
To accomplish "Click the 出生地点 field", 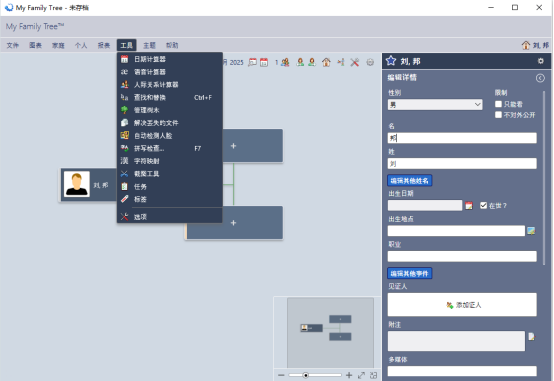I will (x=456, y=231).
